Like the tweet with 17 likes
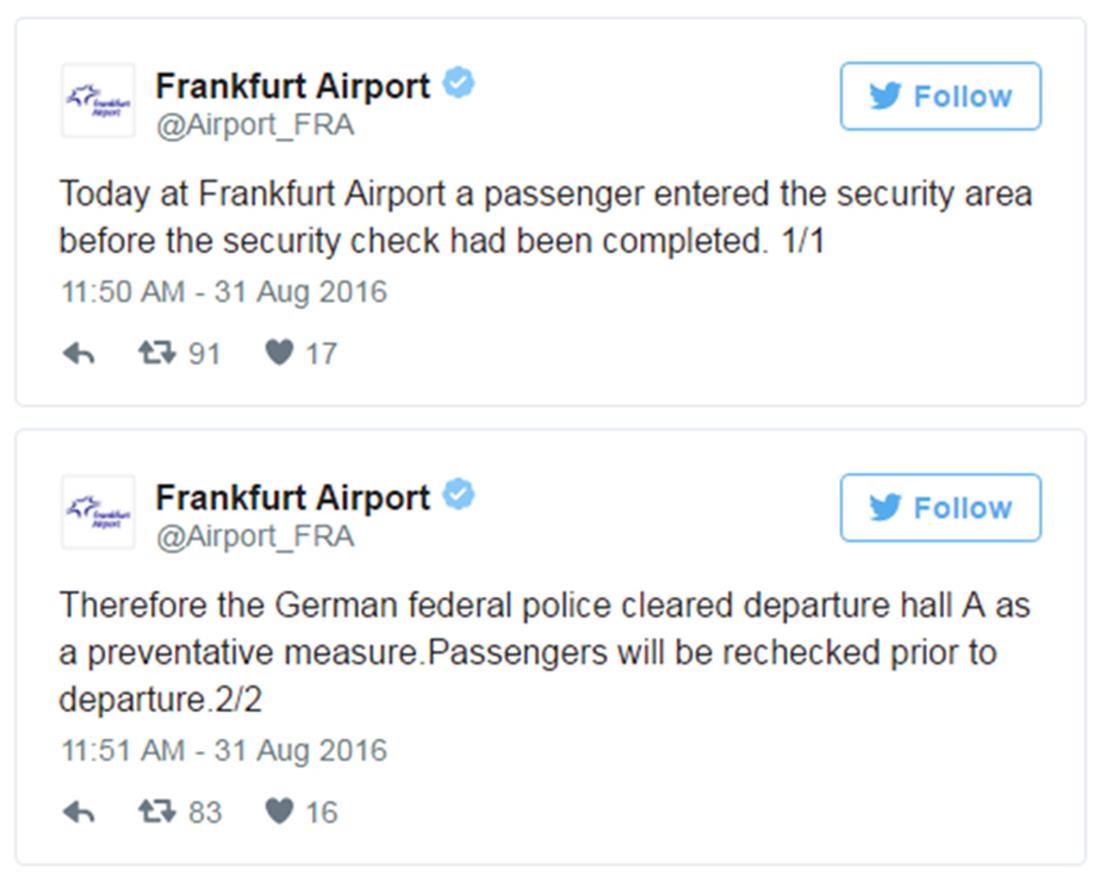 (279, 353)
